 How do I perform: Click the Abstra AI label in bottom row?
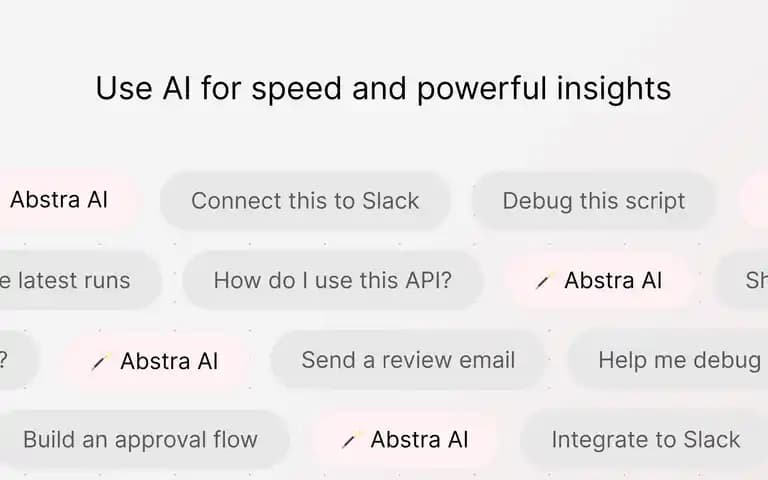(419, 439)
